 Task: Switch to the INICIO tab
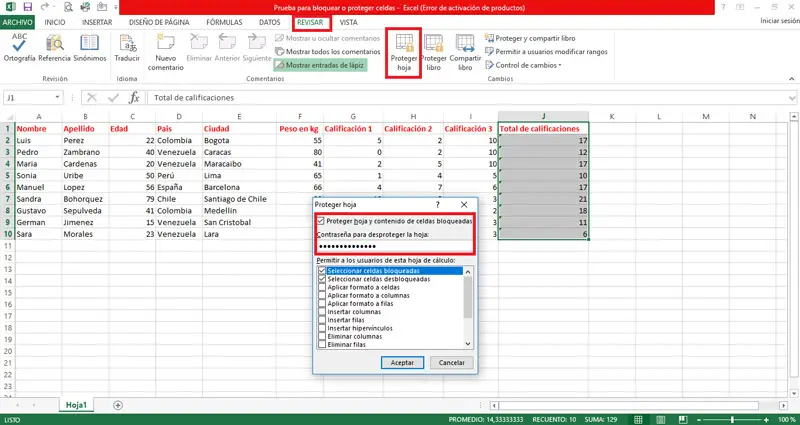(x=55, y=22)
